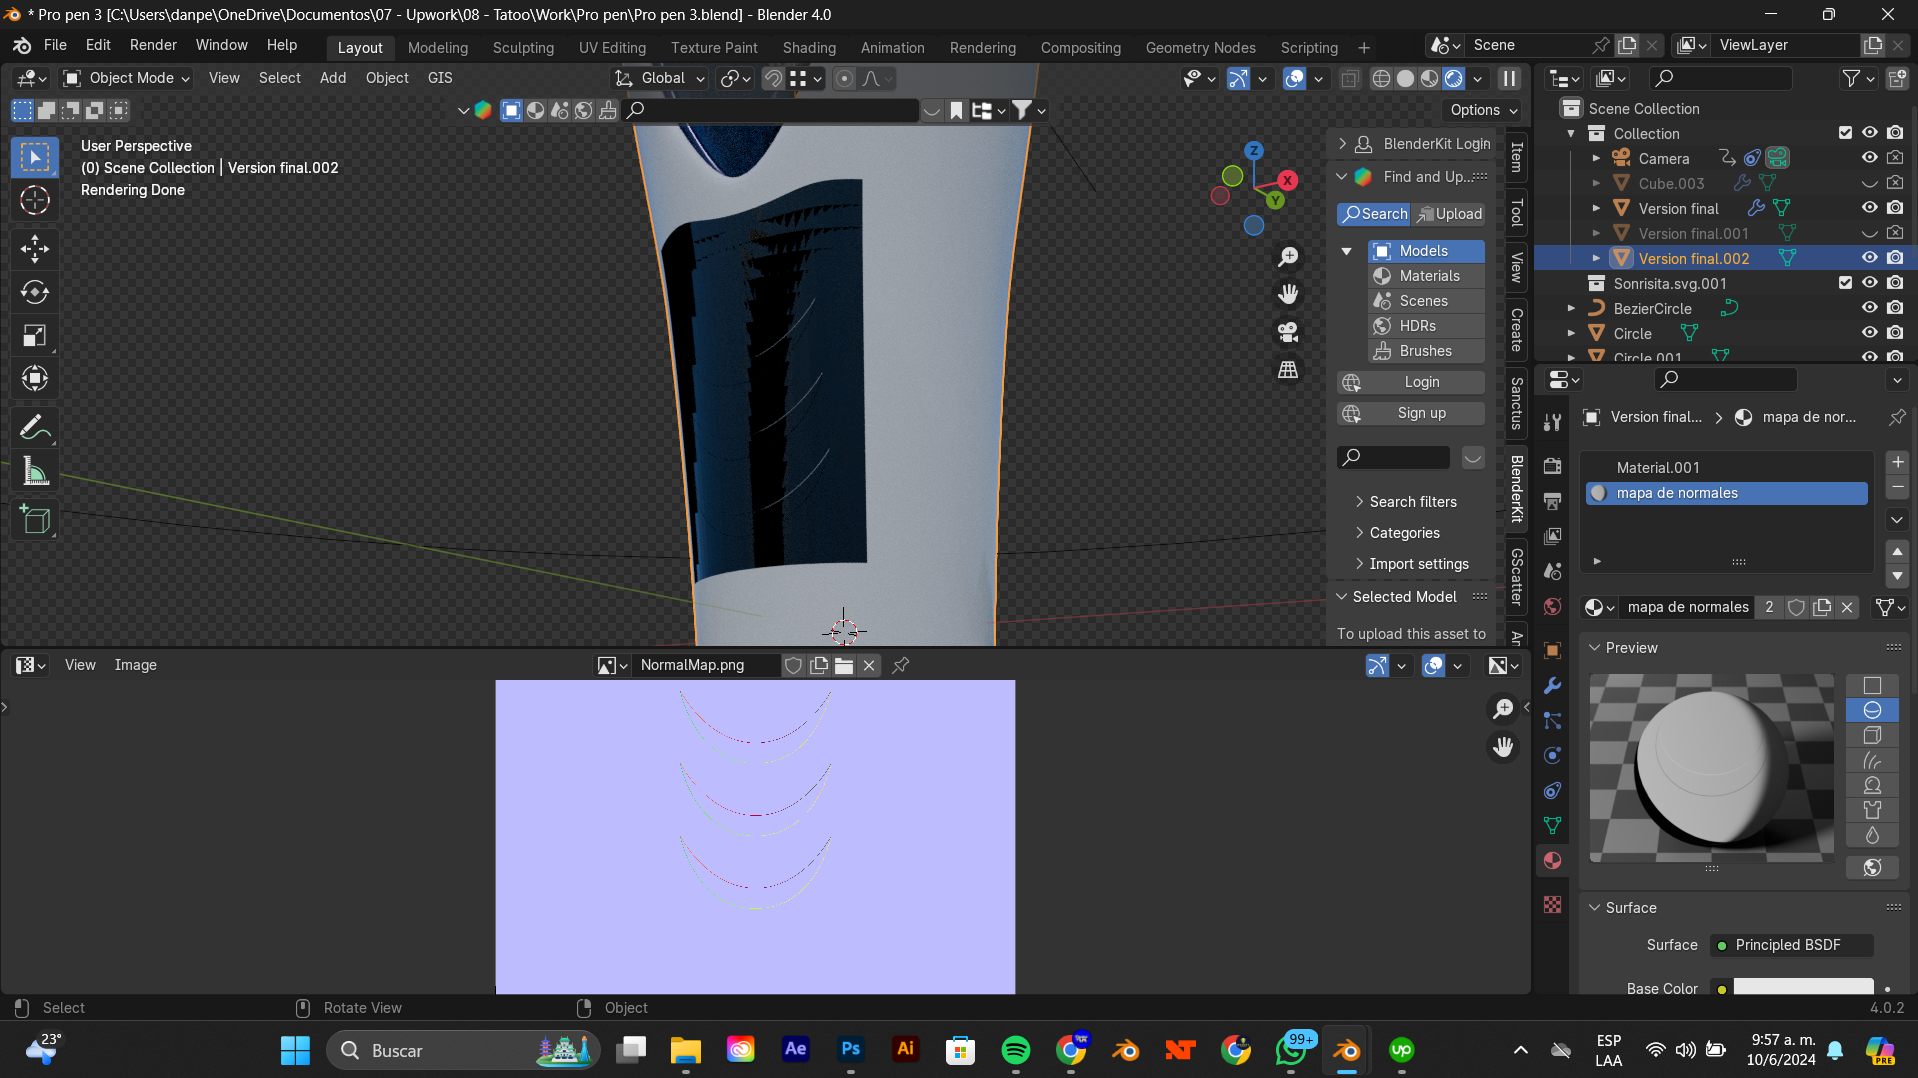Click the Sign up button

1410,413
